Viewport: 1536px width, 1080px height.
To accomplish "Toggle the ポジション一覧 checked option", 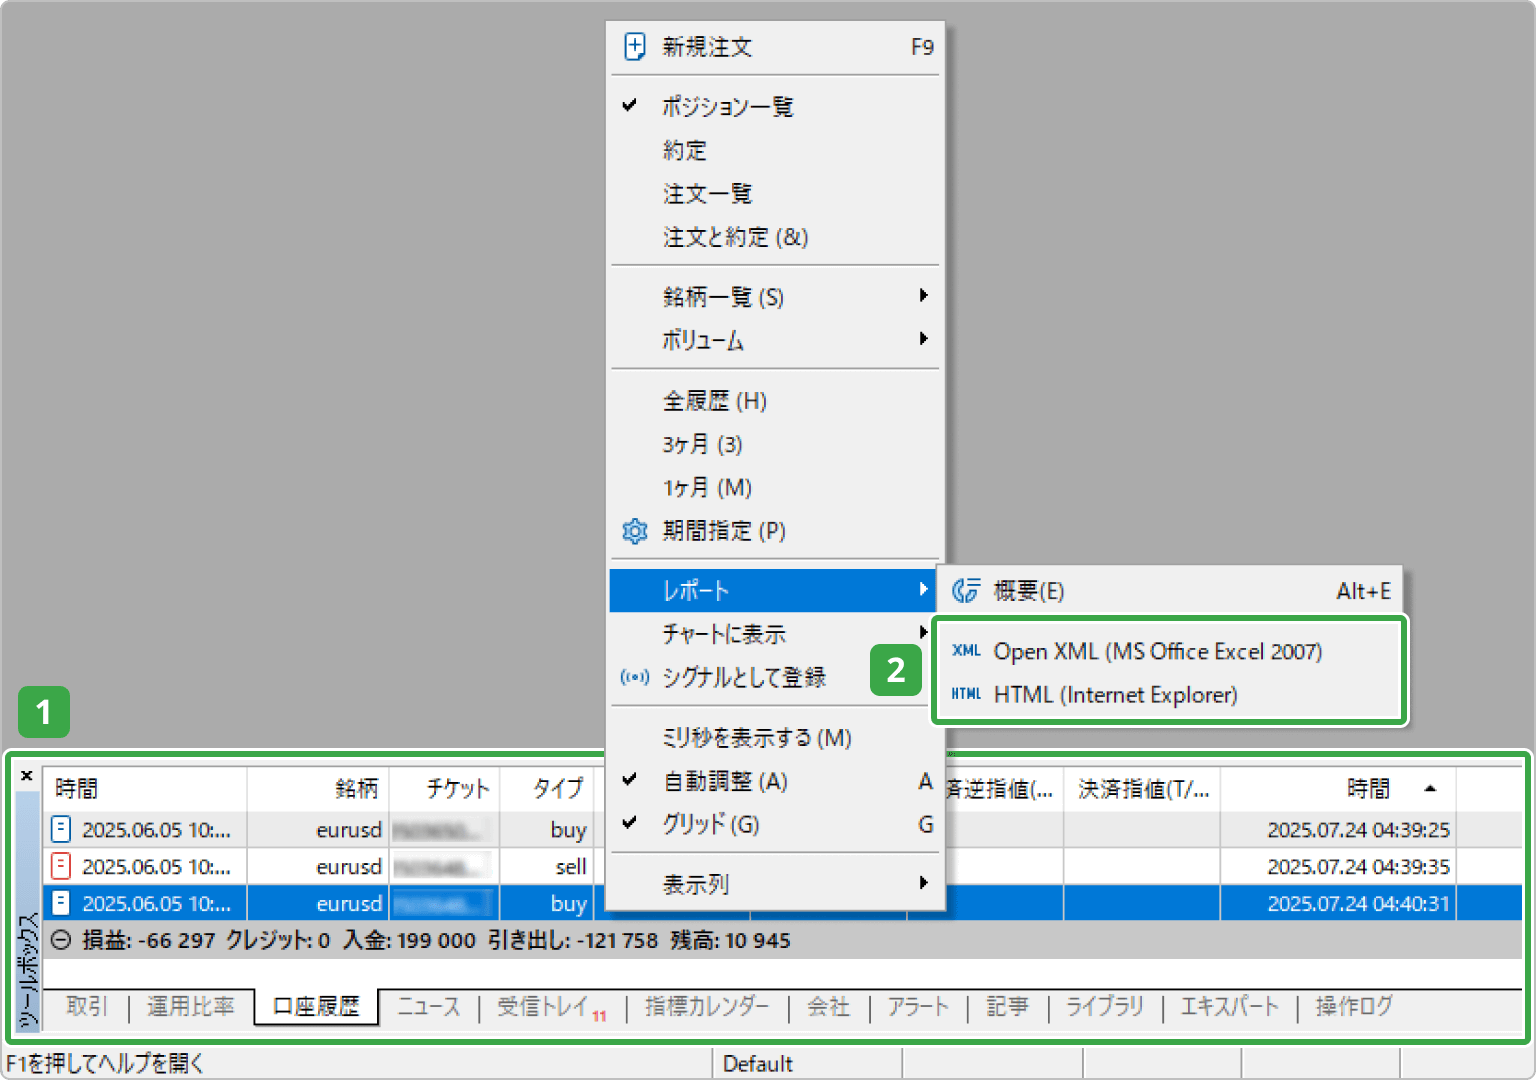I will pyautogui.click(x=775, y=106).
